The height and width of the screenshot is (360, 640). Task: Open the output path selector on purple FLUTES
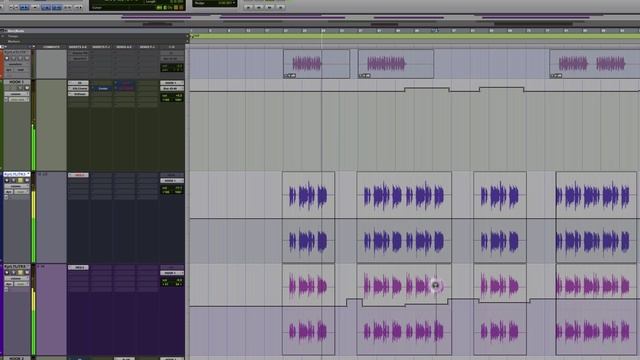(x=172, y=273)
